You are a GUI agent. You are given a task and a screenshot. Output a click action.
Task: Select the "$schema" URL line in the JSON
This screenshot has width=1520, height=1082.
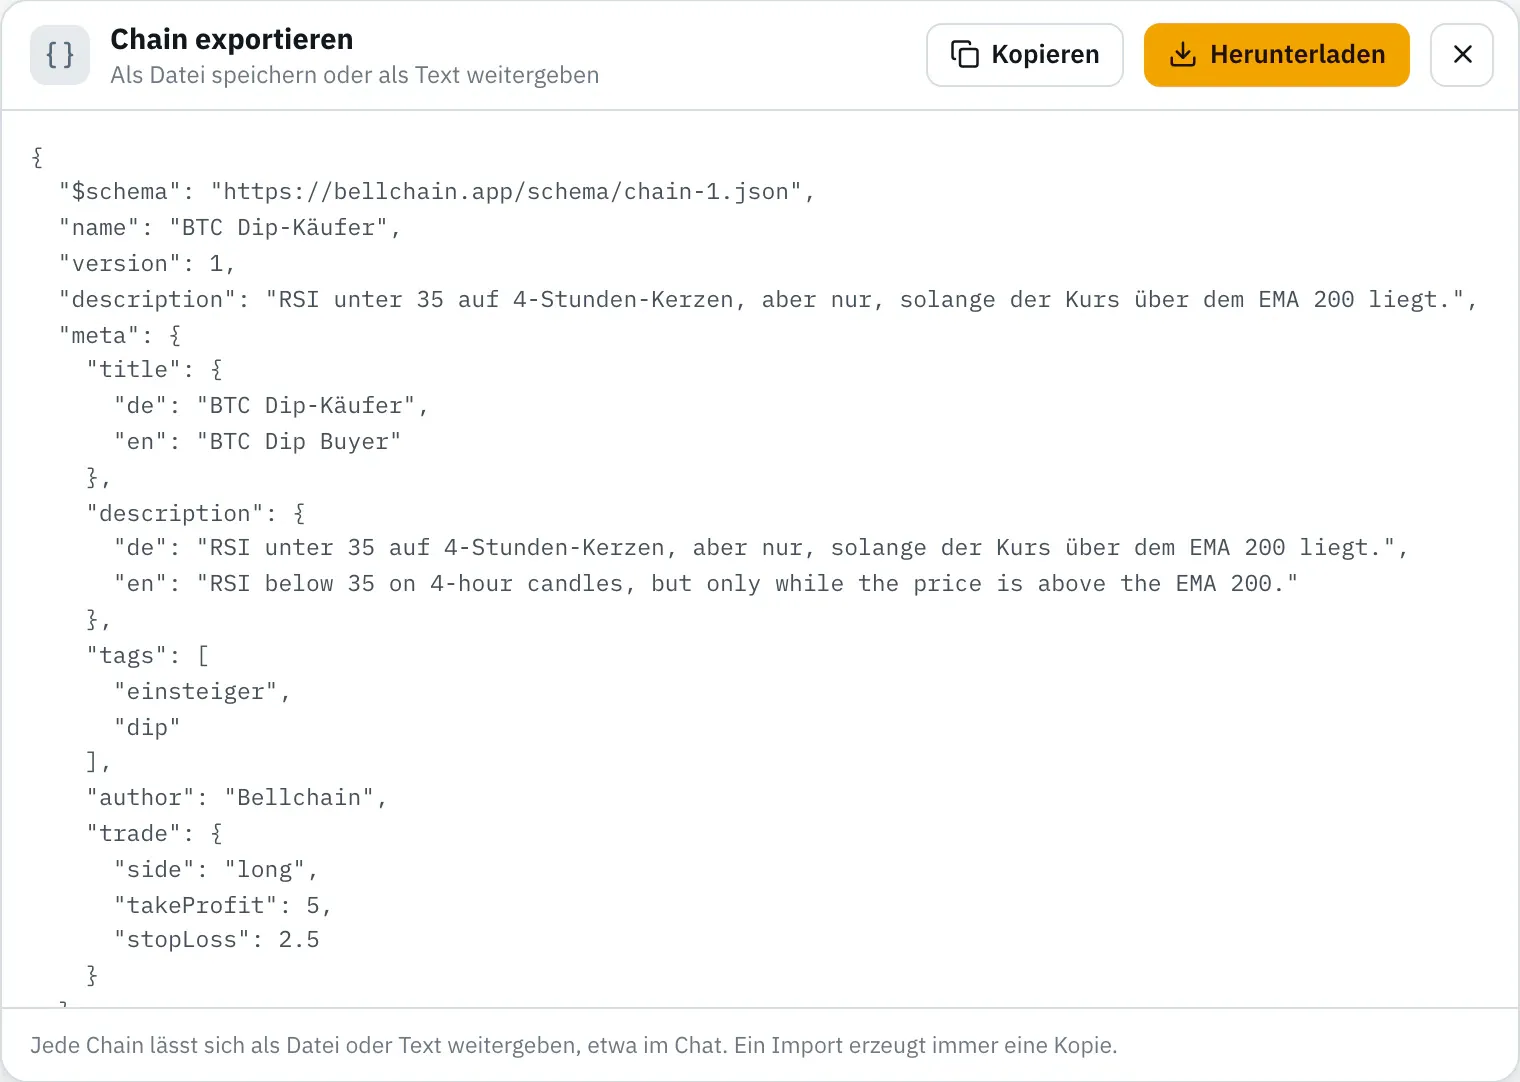pos(437,192)
